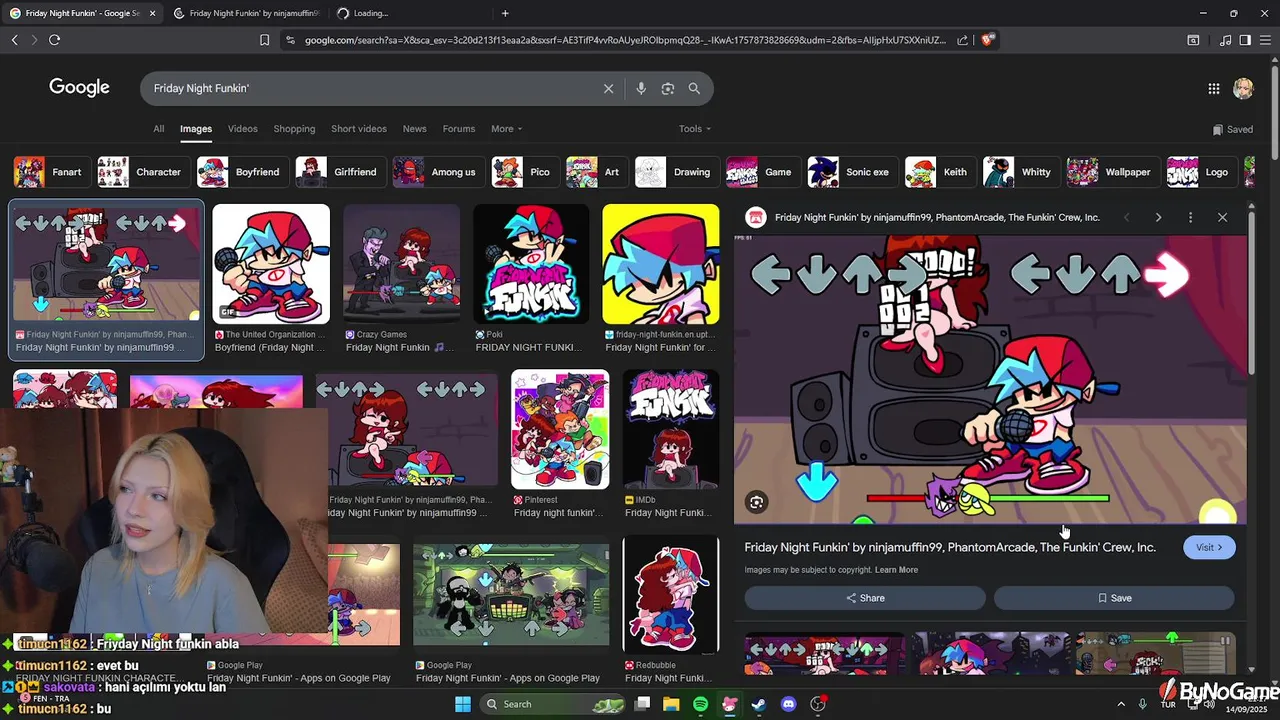The image size is (1280, 720).
Task: Open the Learn More copyright link
Action: click(x=896, y=570)
